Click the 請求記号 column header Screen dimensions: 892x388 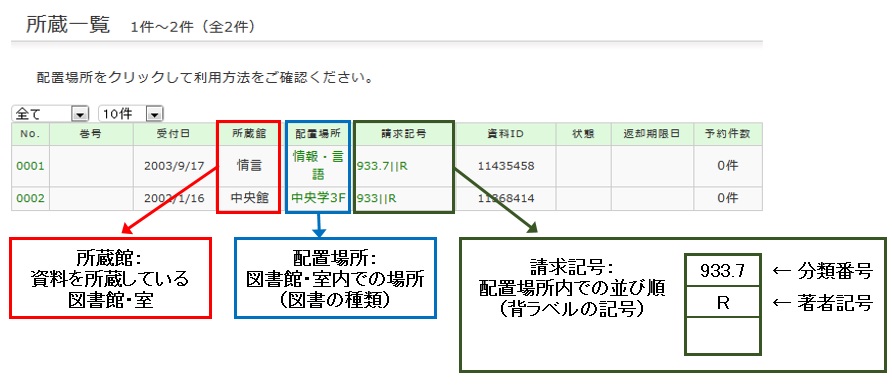coord(404,134)
